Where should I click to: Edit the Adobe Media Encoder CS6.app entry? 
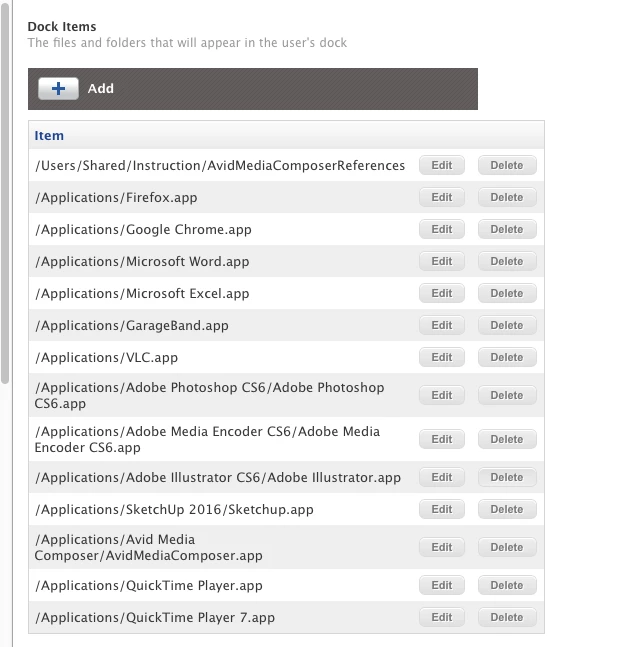click(x=442, y=439)
